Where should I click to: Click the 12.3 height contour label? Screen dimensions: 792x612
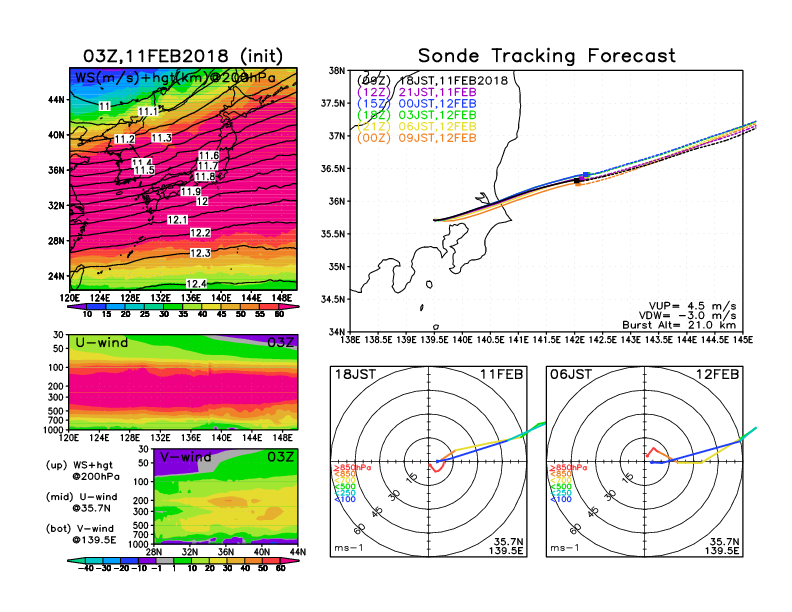point(201,253)
